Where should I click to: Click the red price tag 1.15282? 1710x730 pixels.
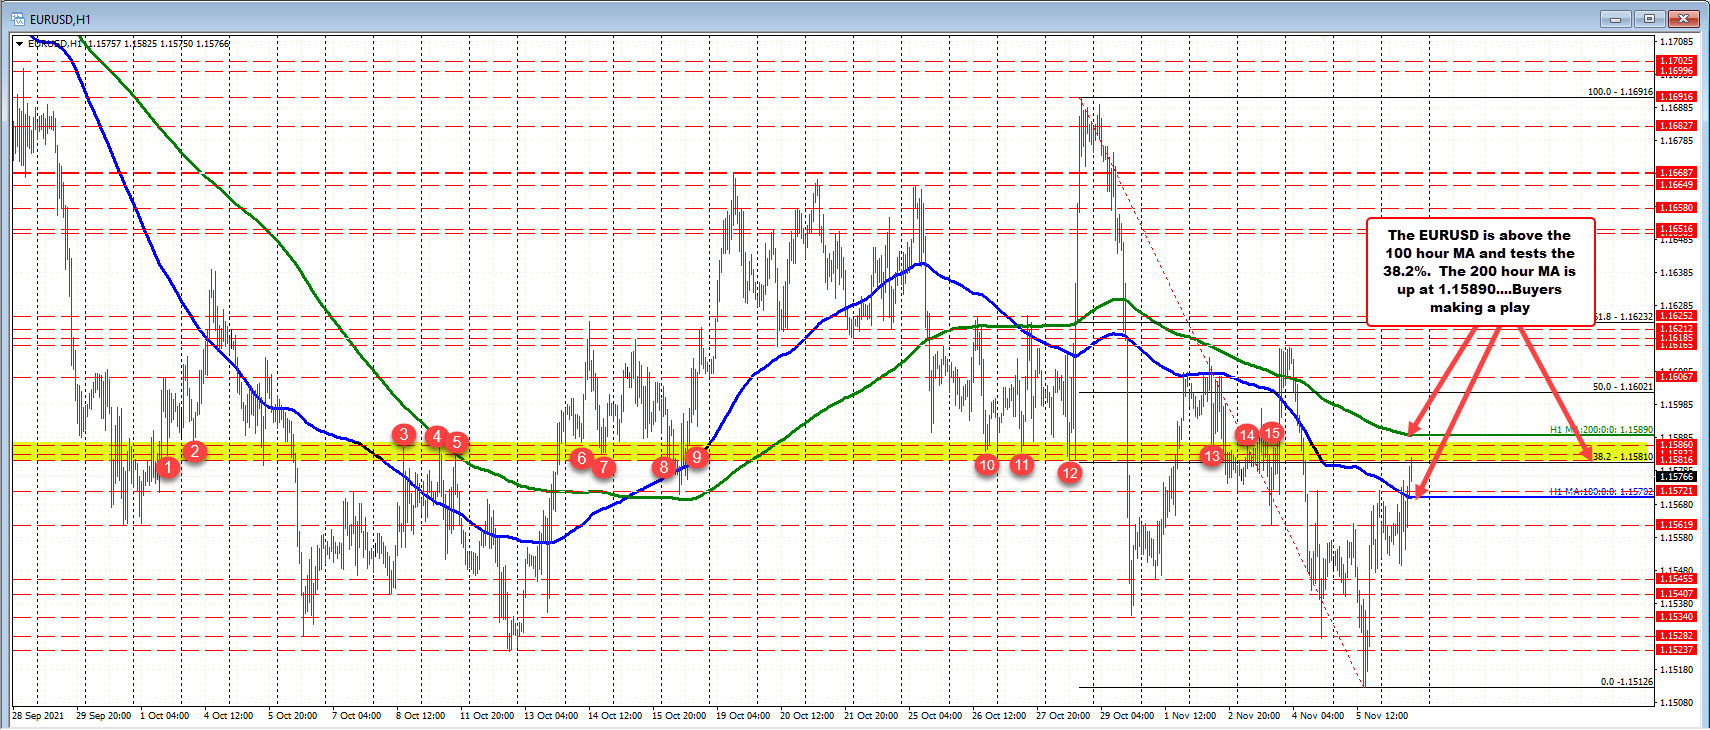click(1677, 636)
